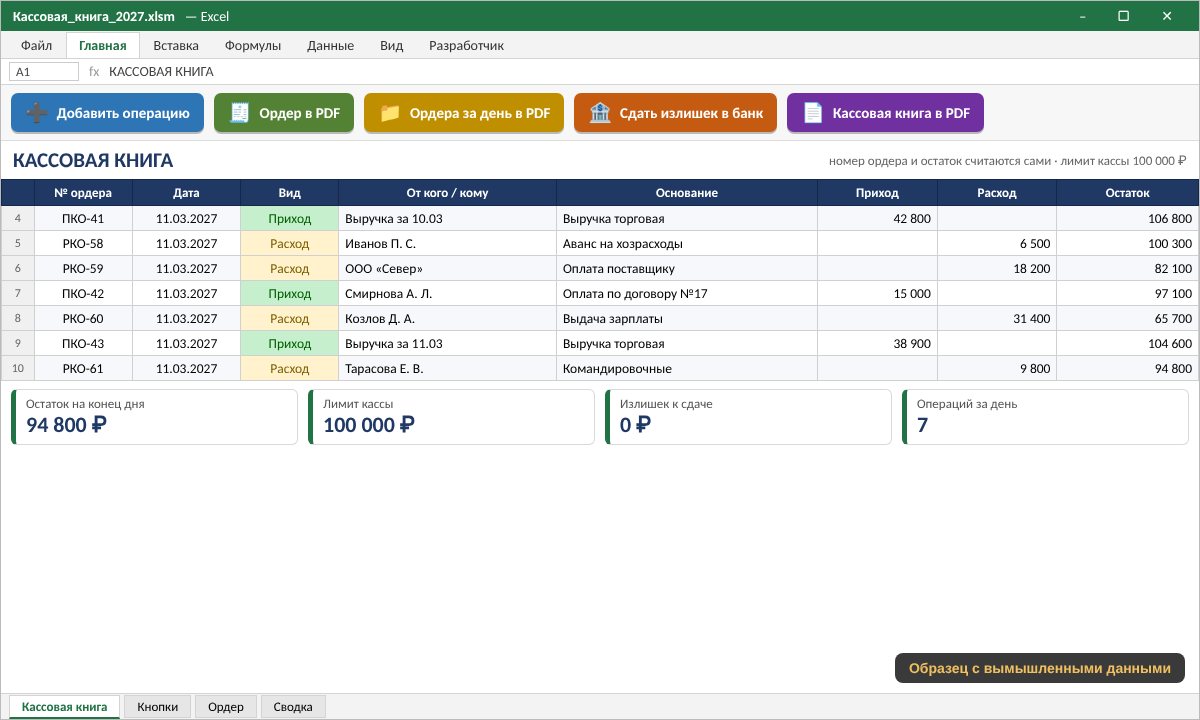Click the plus icon on Добавить операцию

point(37,113)
